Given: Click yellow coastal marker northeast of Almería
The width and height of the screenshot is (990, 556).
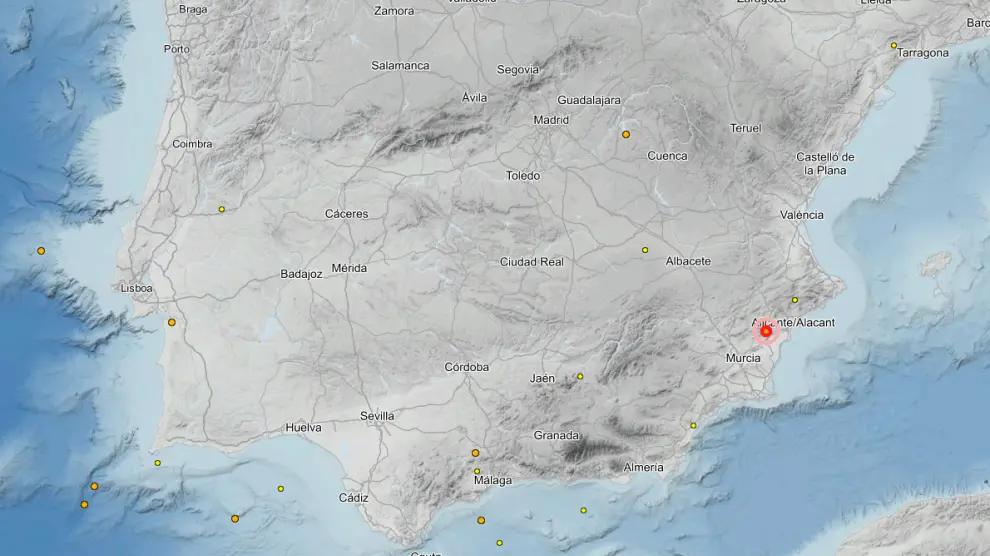Looking at the screenshot, I should pyautogui.click(x=693, y=426).
